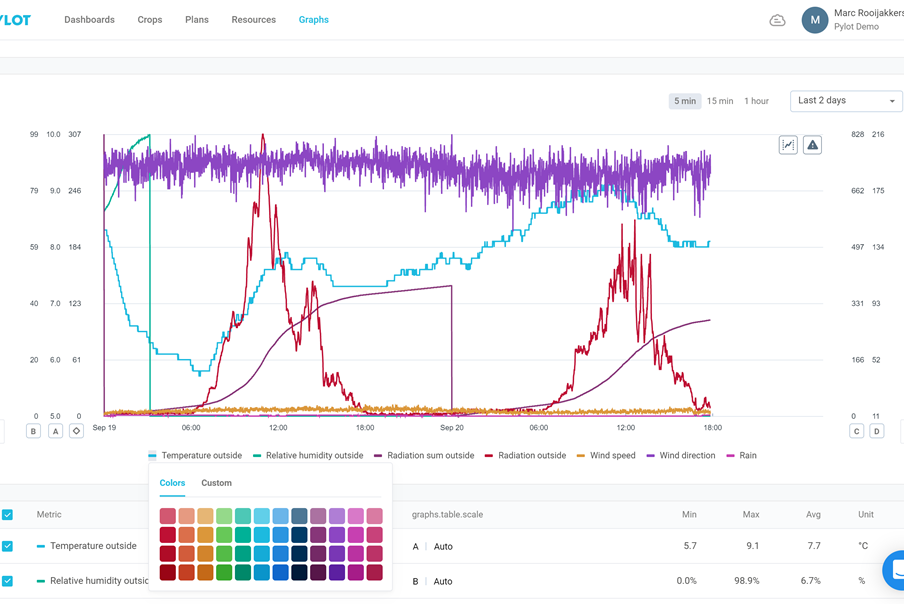The height and width of the screenshot is (604, 904).
Task: Click the axis C button
Action: coord(856,431)
